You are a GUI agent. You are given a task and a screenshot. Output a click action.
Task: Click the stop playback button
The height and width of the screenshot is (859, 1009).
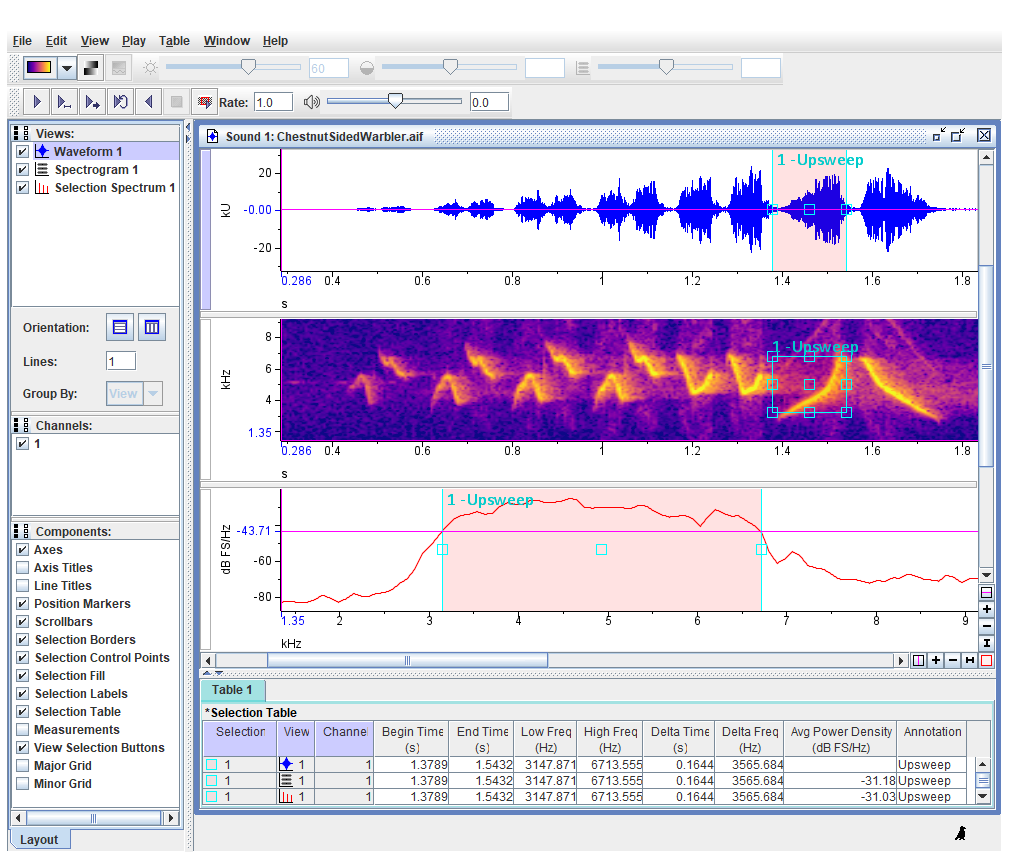(x=176, y=102)
